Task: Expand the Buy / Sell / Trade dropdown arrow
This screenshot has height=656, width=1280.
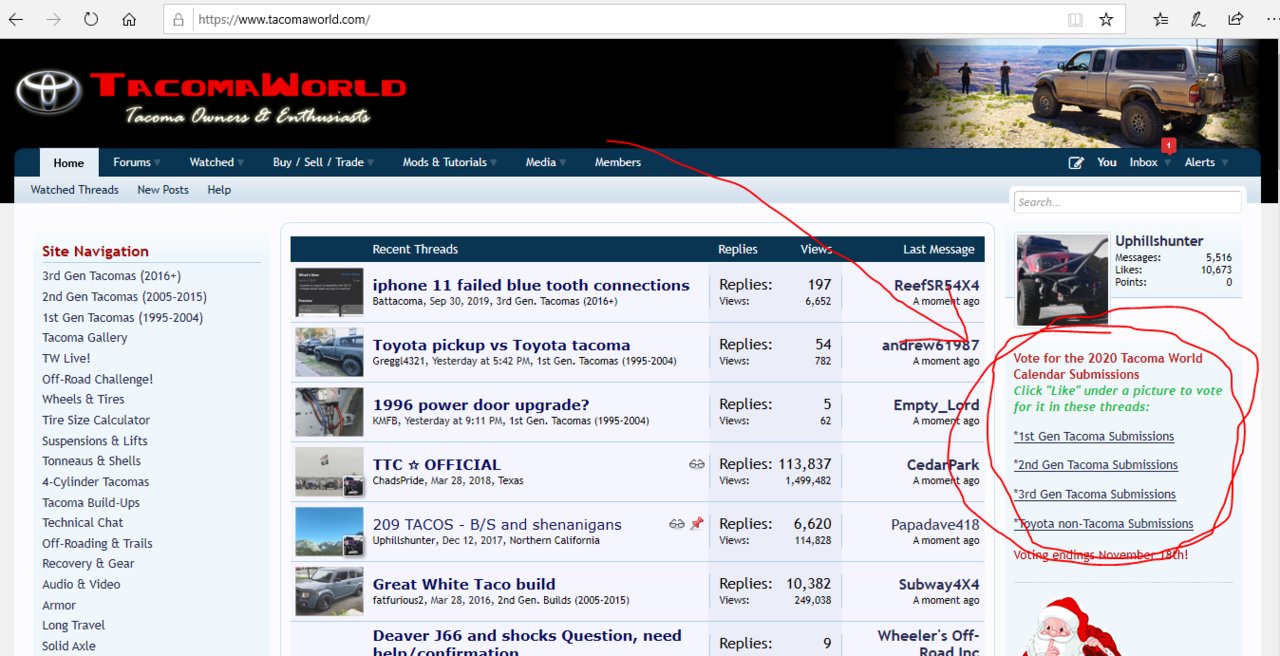Action: coord(371,163)
